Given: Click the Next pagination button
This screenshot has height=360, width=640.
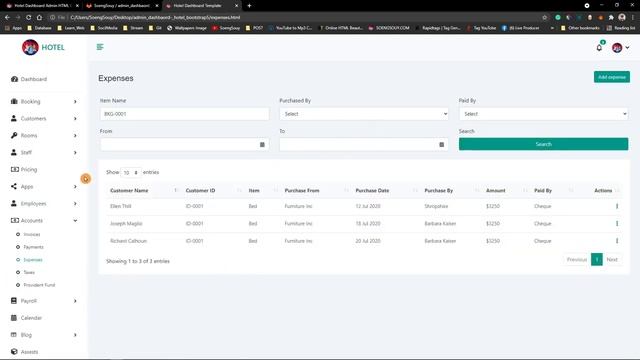Looking at the screenshot, I should pyautogui.click(x=612, y=260).
